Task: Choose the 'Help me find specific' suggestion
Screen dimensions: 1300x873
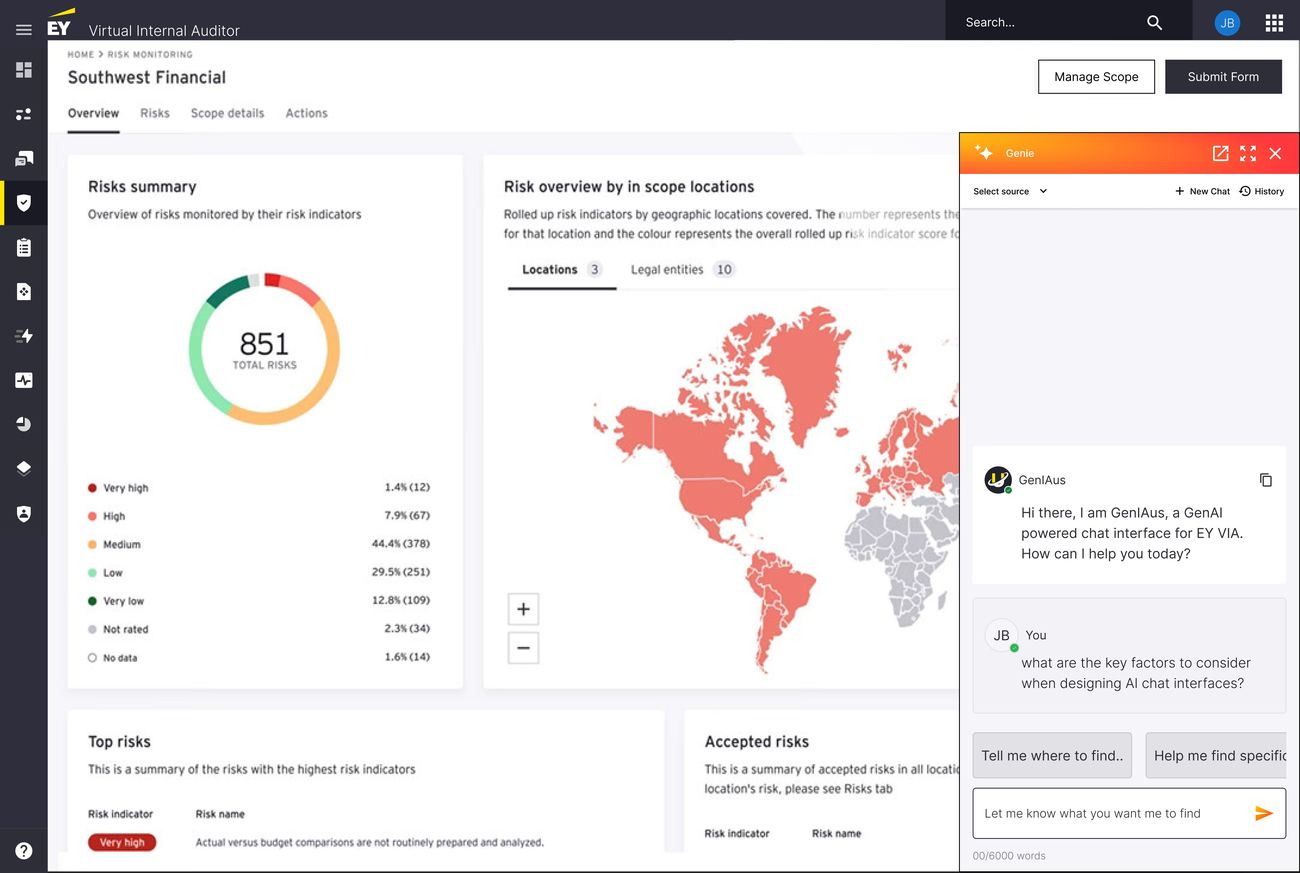Action: point(1216,755)
